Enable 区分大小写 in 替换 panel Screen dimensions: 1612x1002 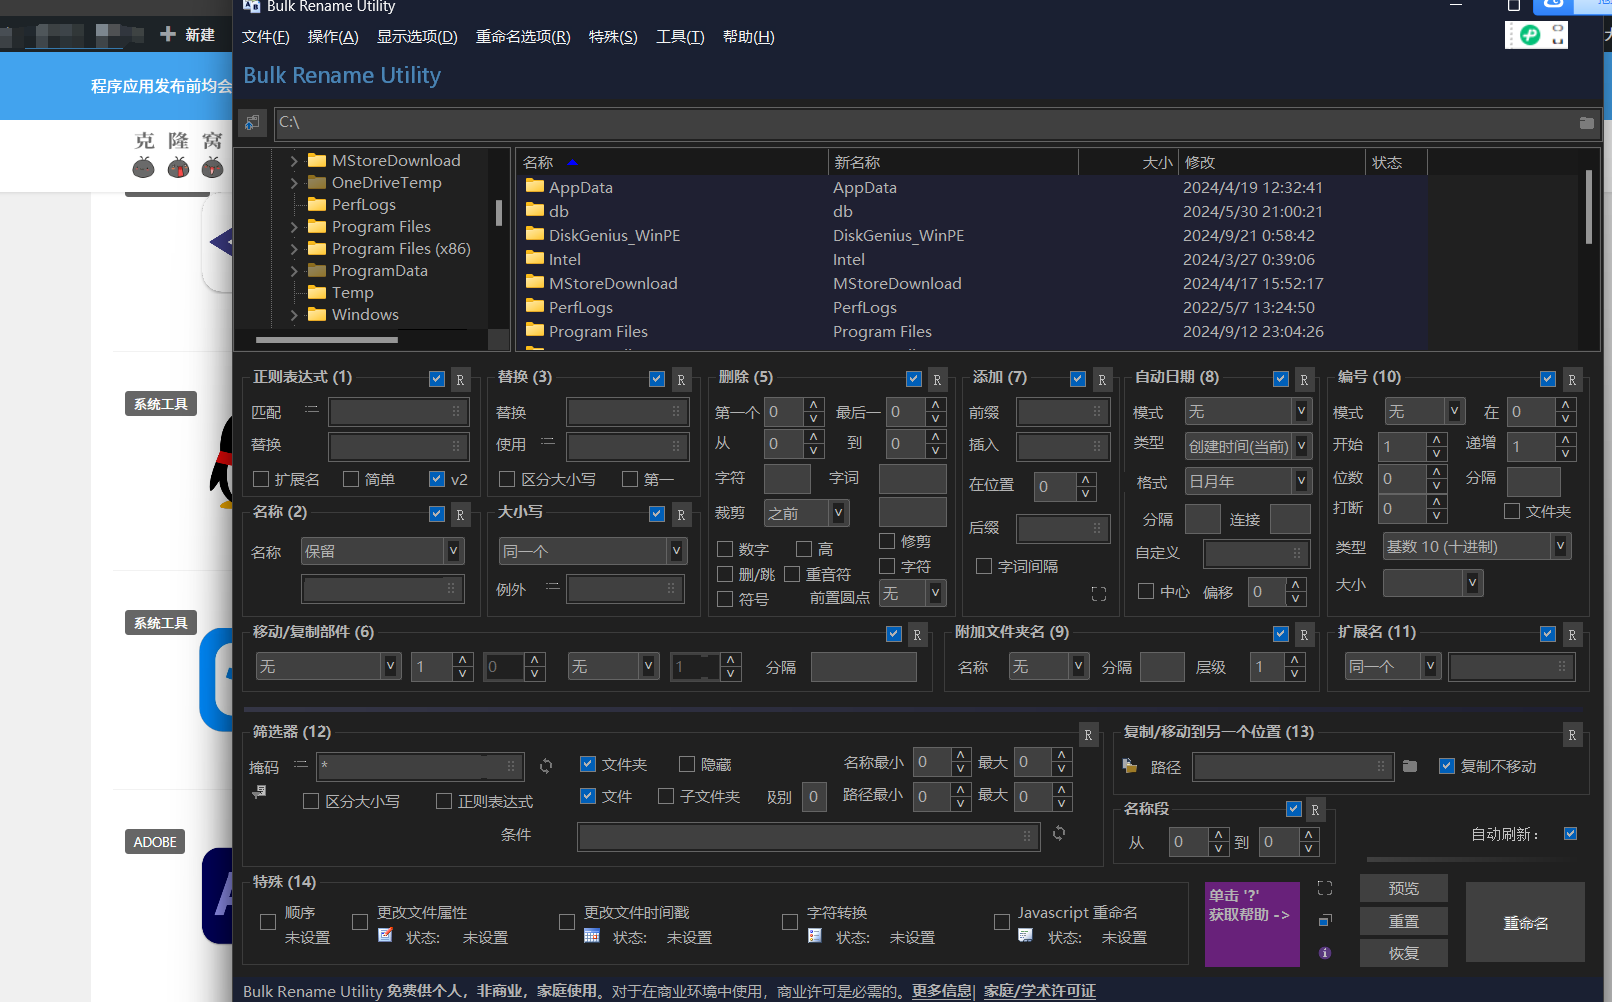(x=507, y=479)
